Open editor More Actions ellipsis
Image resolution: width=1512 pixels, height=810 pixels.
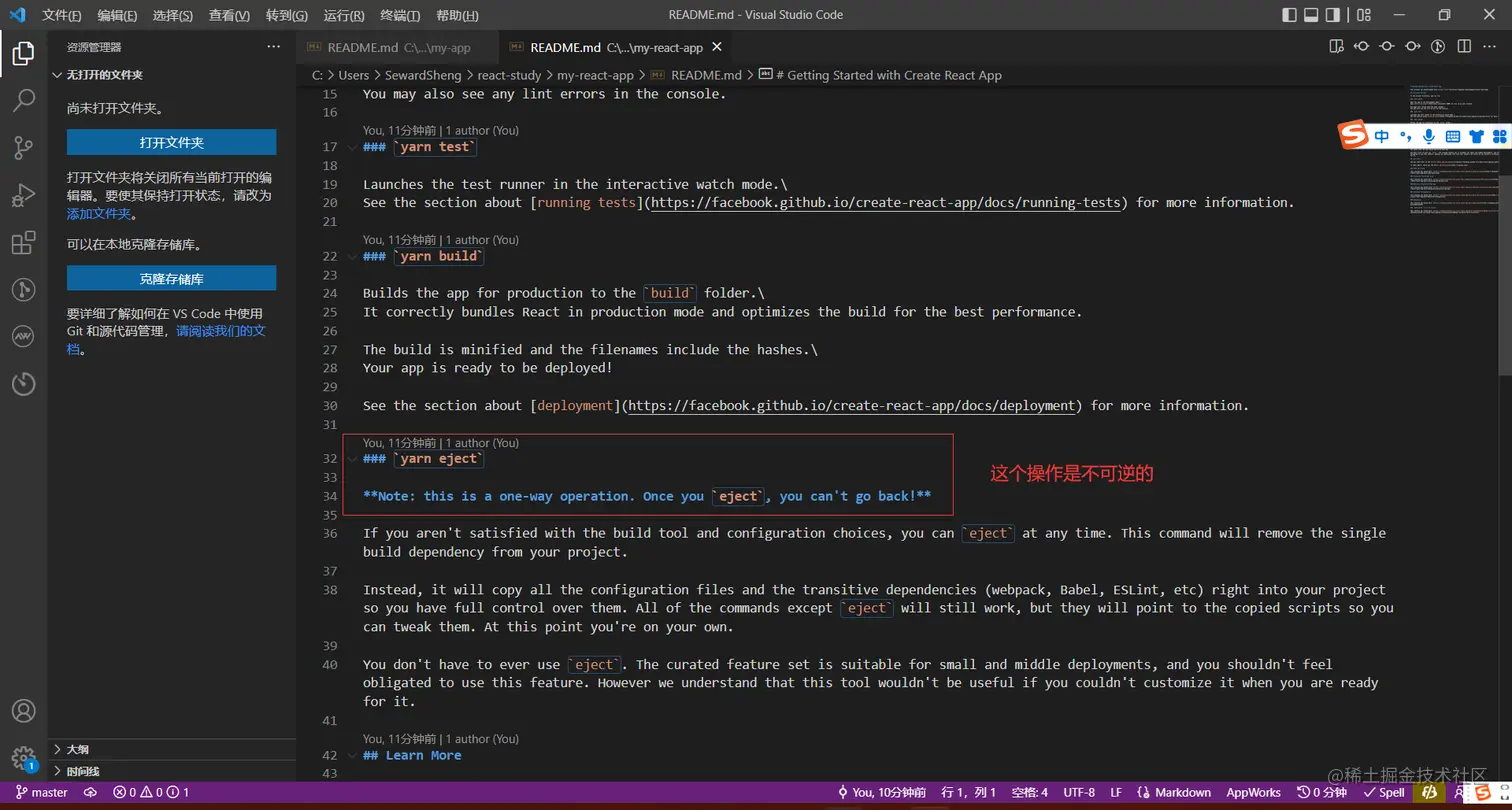point(1489,46)
